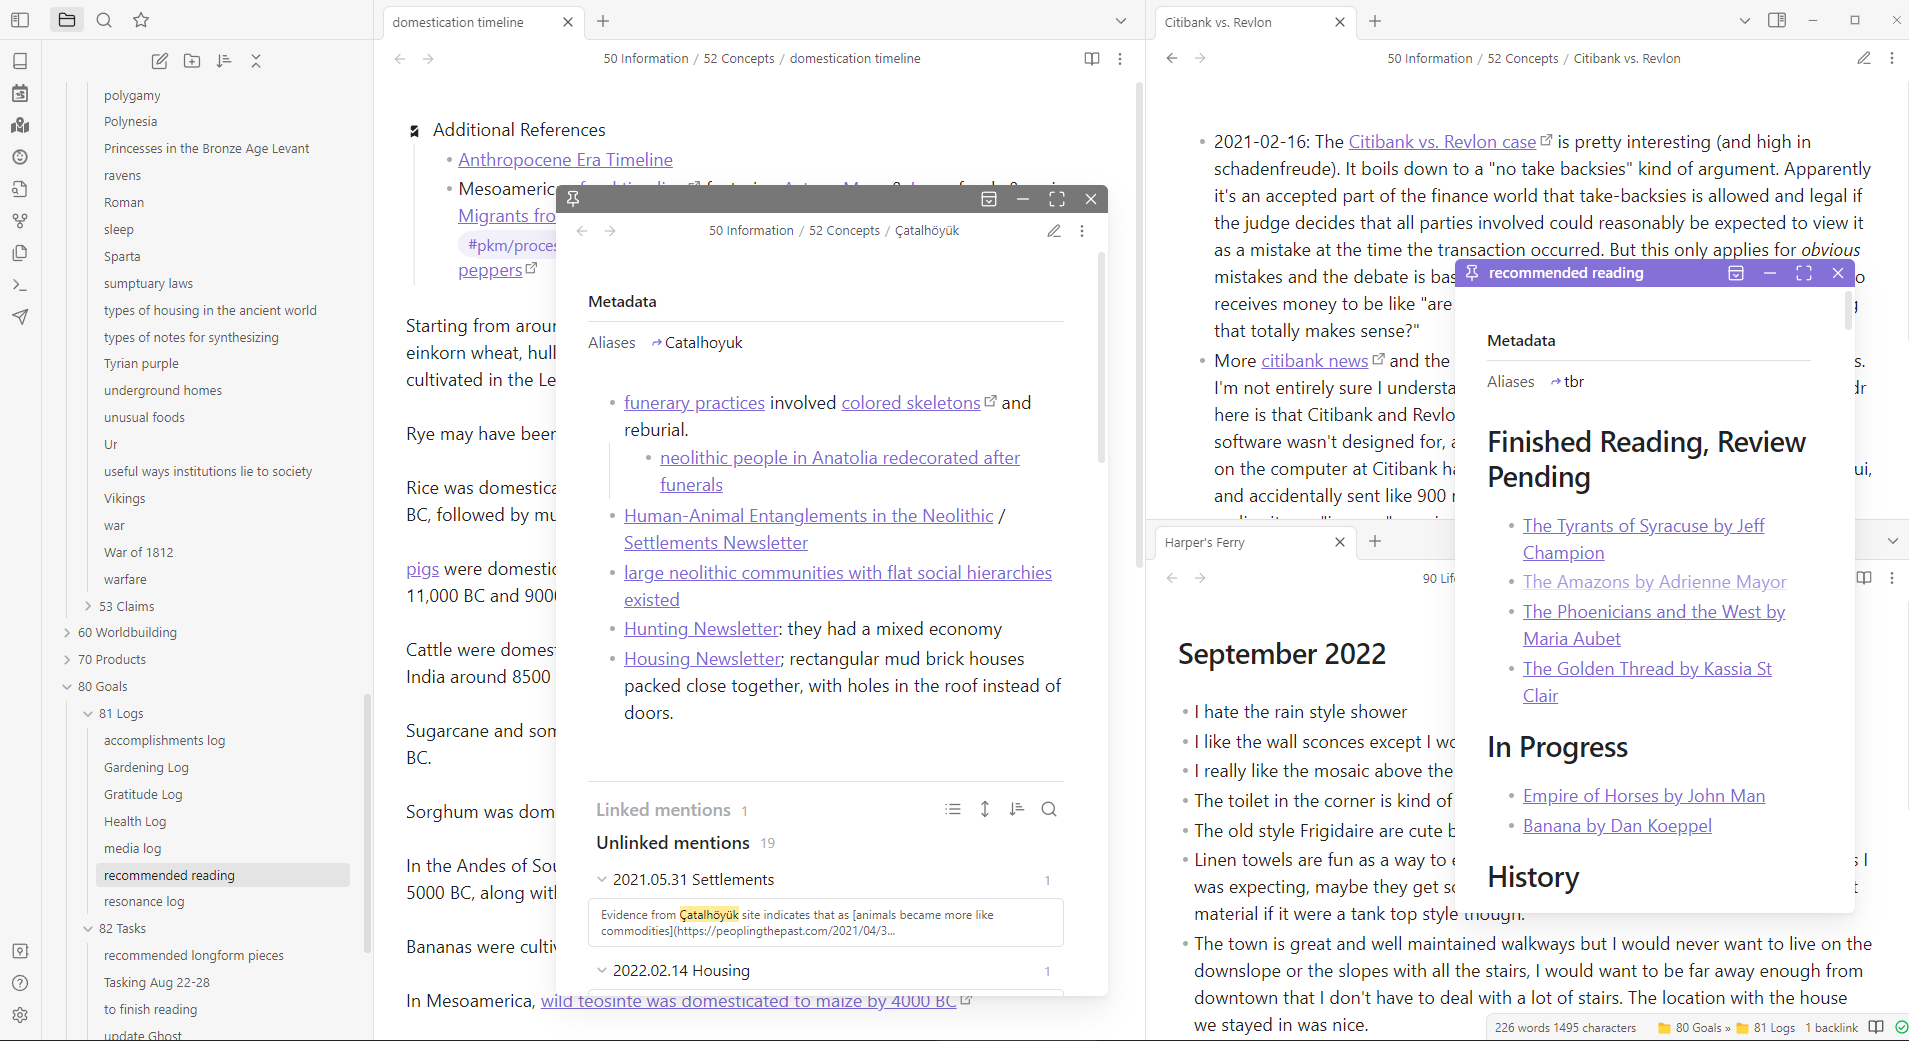Image resolution: width=1909 pixels, height=1041 pixels.
Task: Toggle collapse results in backlinks panel
Action: pyautogui.click(x=953, y=809)
